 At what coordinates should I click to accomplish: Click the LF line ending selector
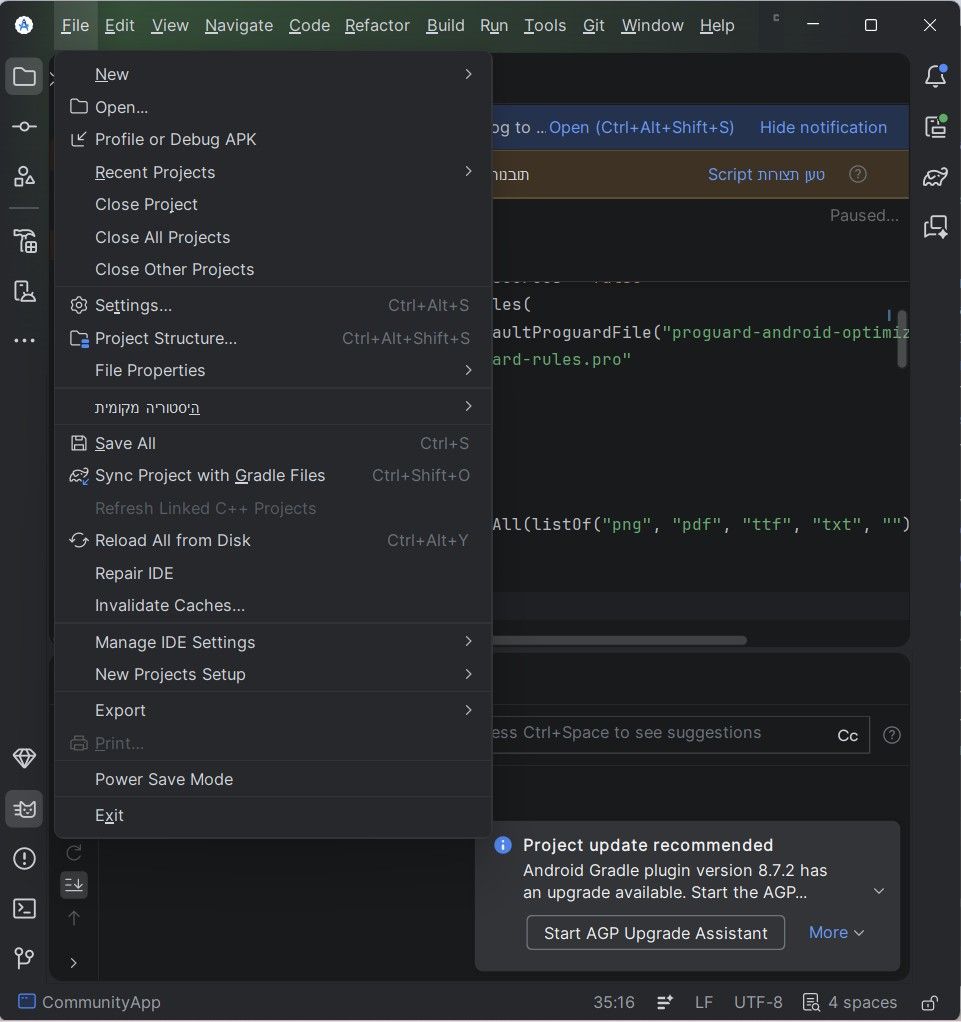pyautogui.click(x=703, y=1002)
